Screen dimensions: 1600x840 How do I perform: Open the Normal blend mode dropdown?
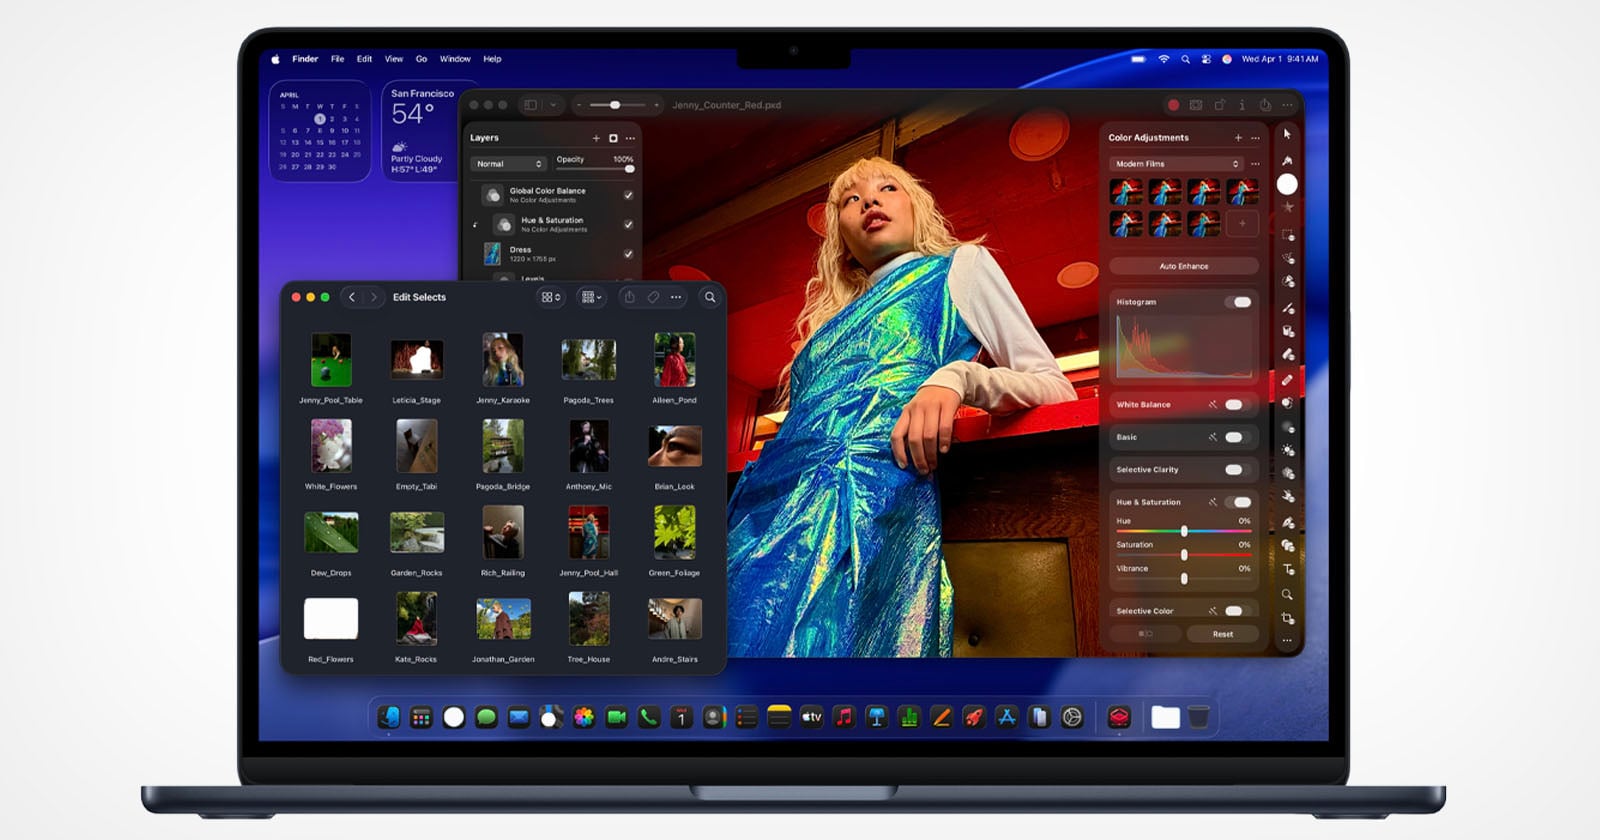click(509, 164)
